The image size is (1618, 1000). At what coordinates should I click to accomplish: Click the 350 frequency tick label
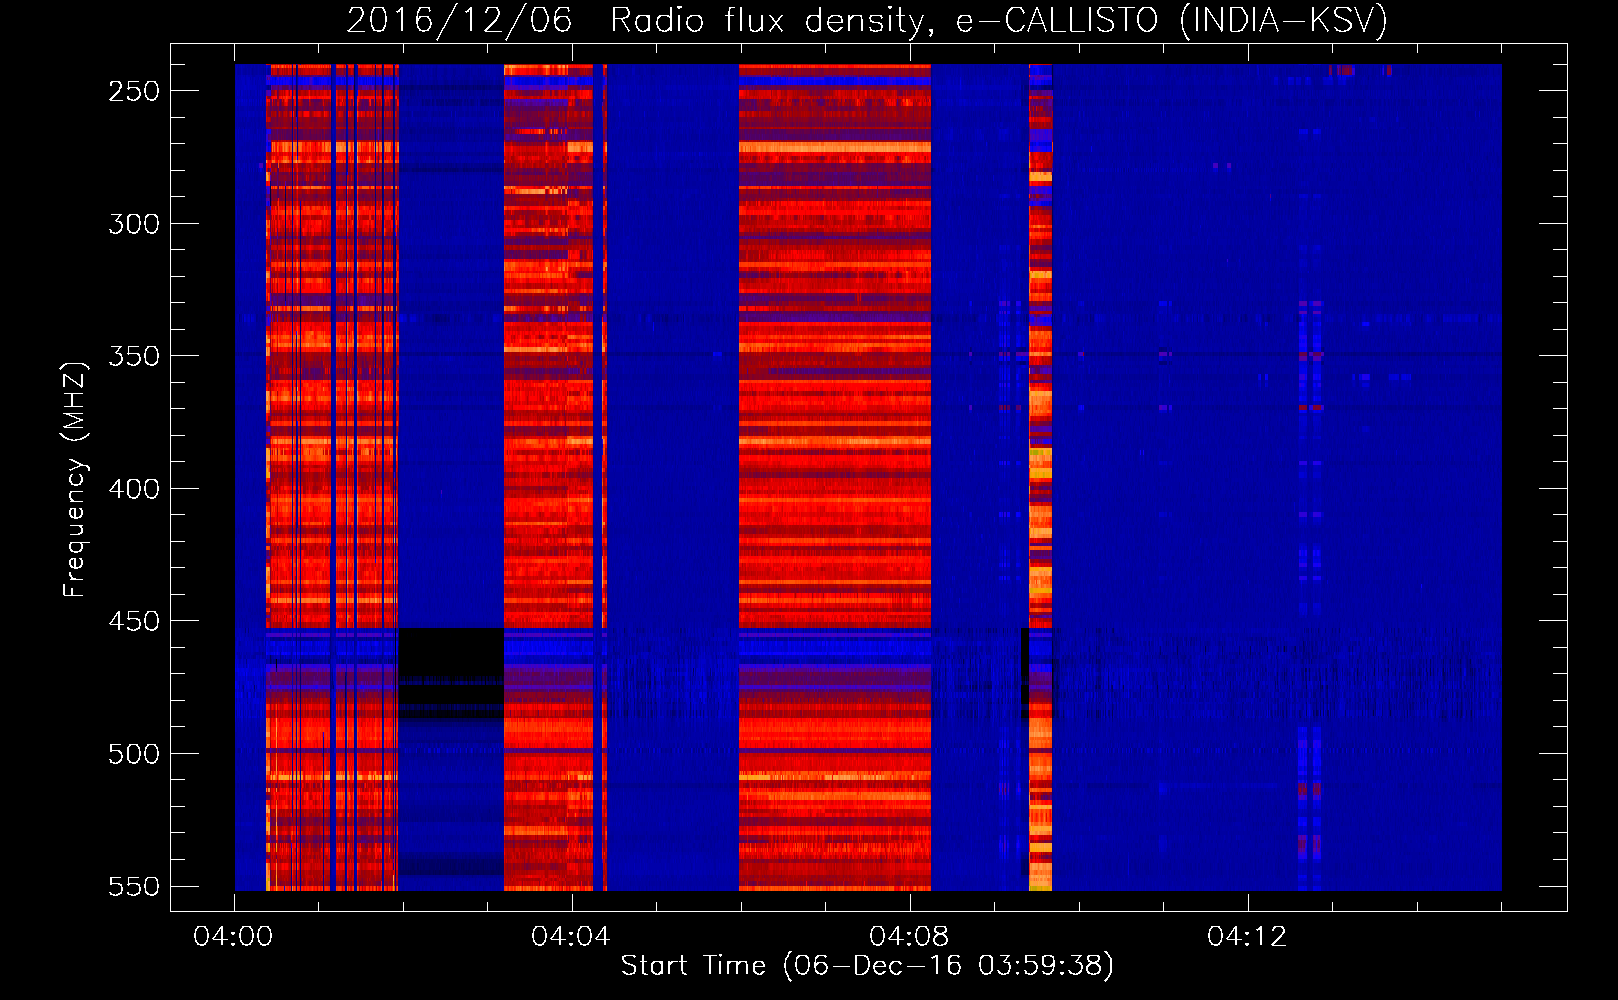click(x=134, y=356)
